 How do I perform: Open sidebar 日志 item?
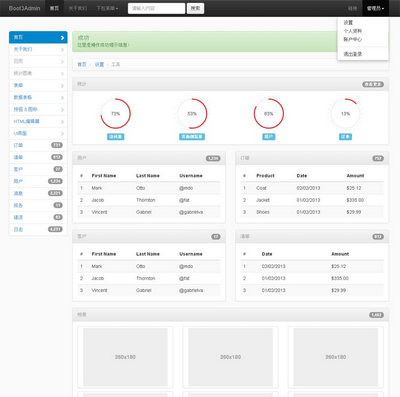coord(38,229)
